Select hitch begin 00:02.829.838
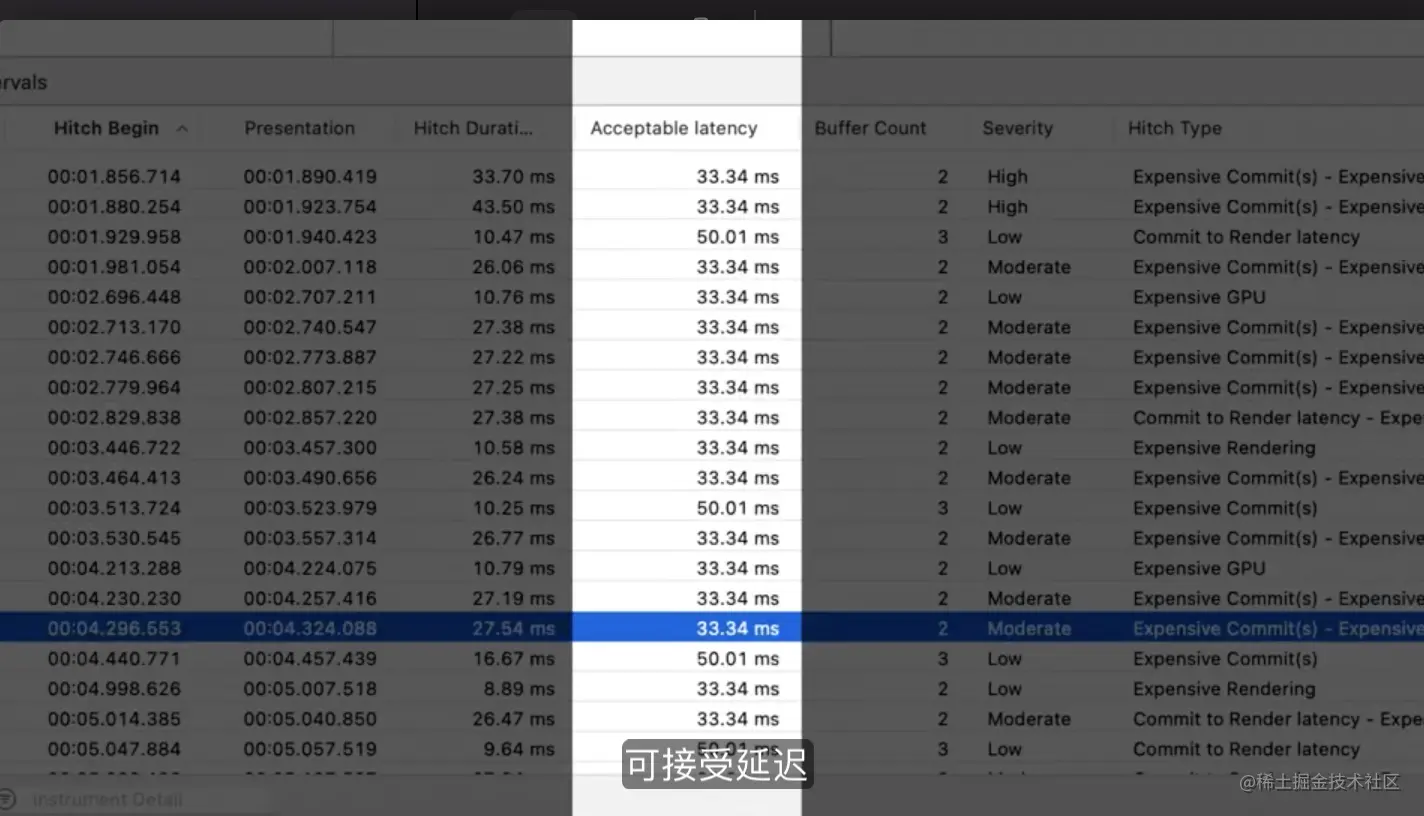 (x=114, y=417)
